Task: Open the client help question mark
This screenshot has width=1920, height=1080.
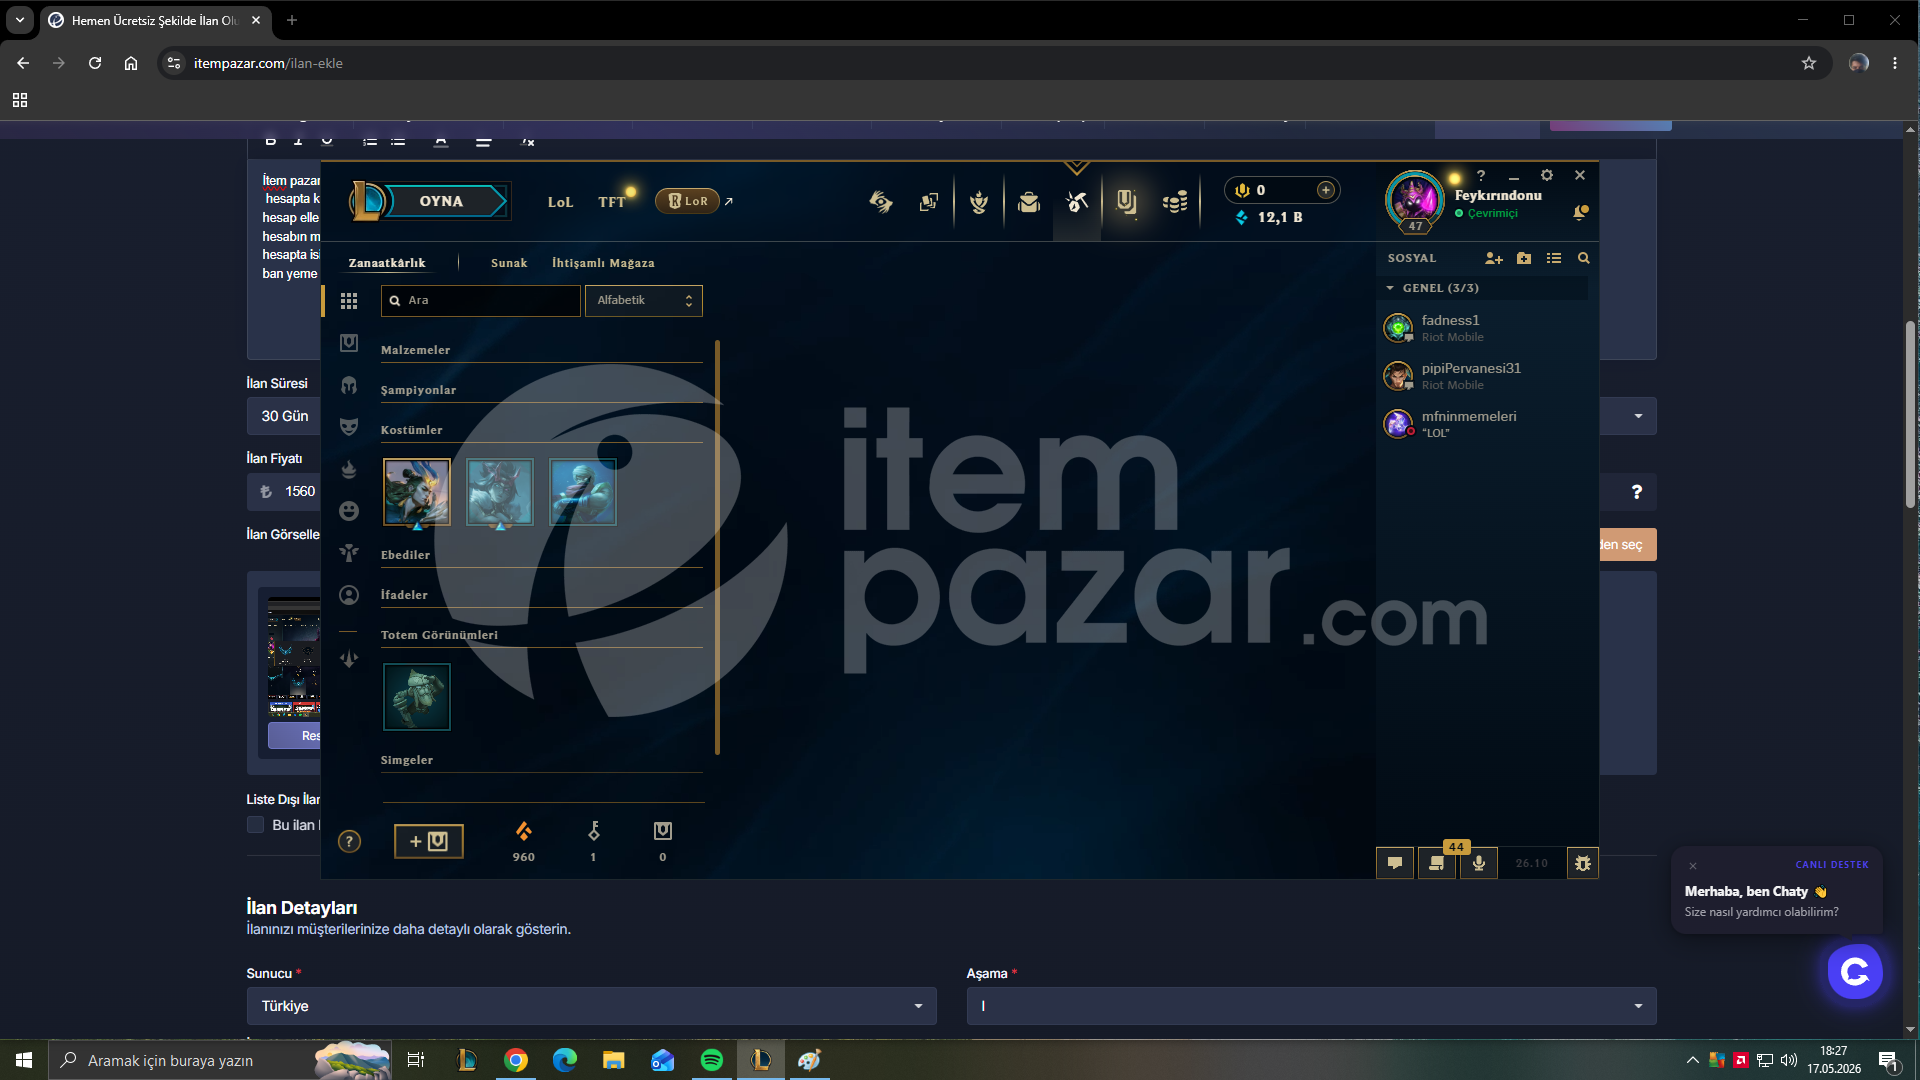Action: pyautogui.click(x=1481, y=175)
